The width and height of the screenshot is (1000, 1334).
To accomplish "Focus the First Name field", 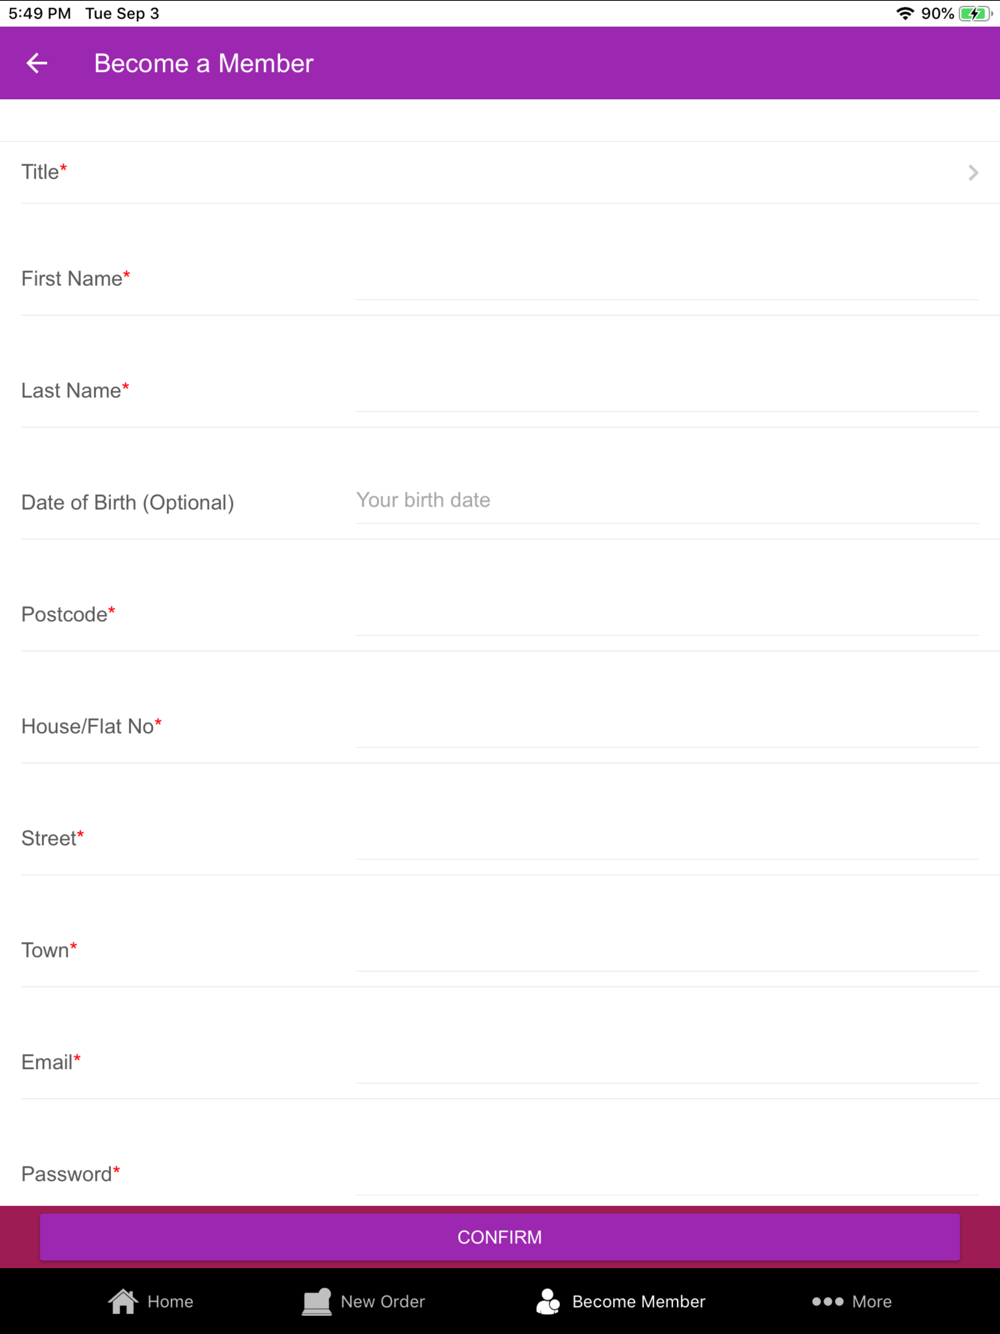I will 666,278.
